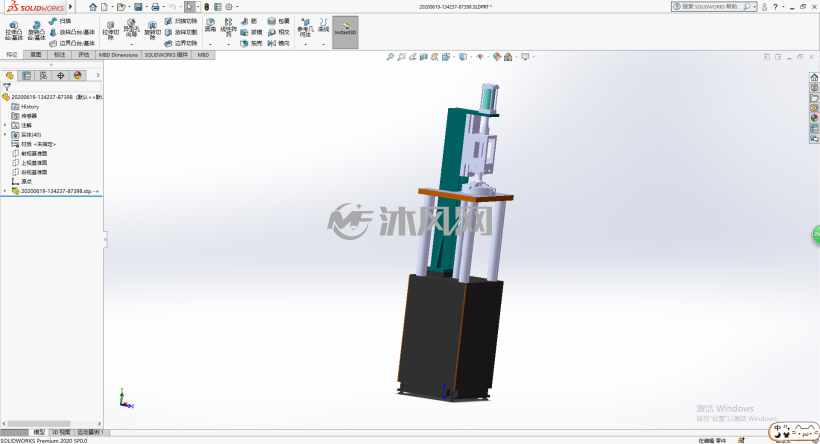Viewport: 820px width, 444px height.
Task: Open the dropdown arrow next to Save
Action: (x=146, y=7)
